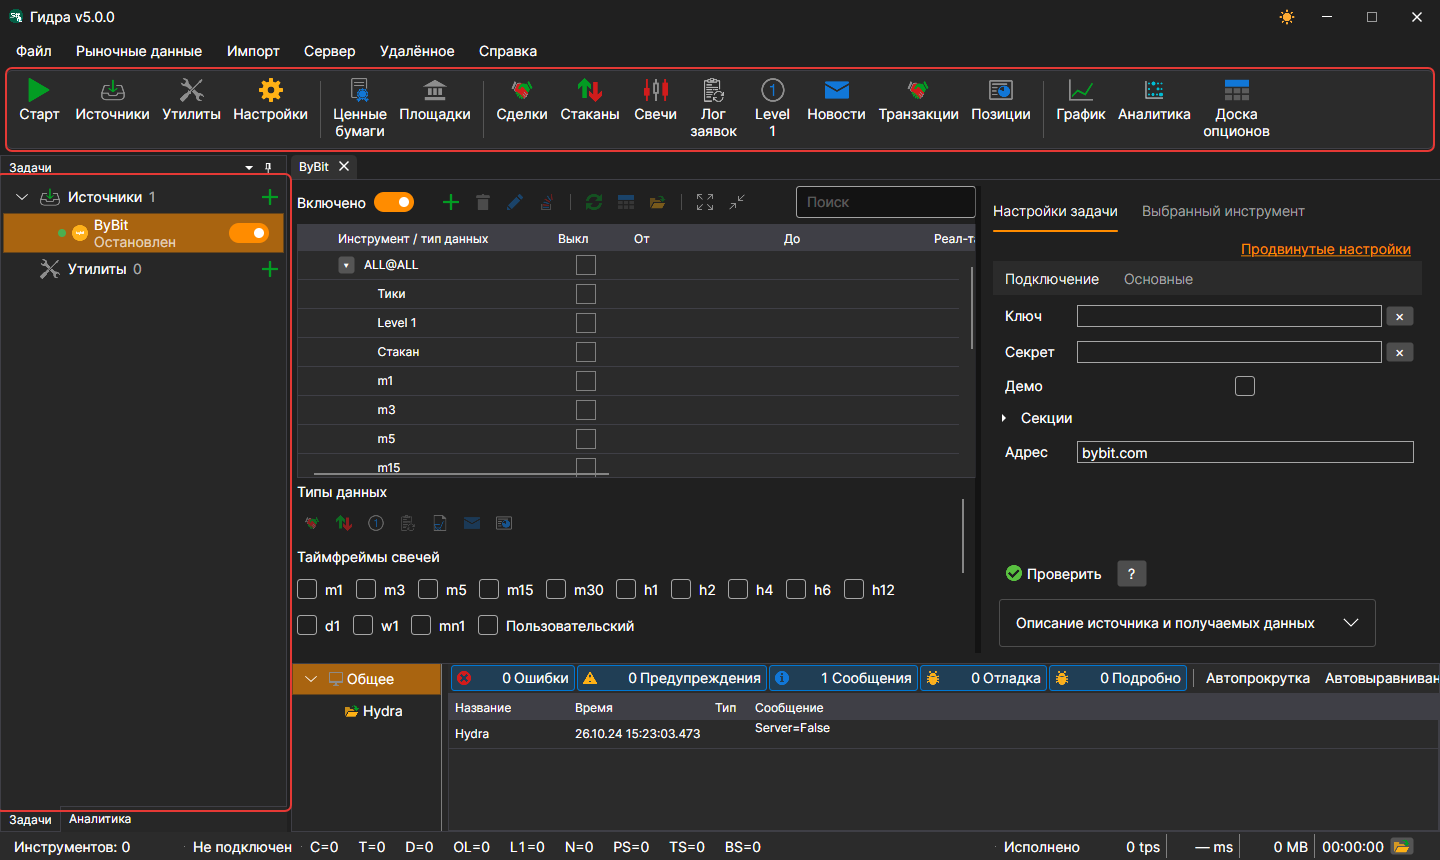Check the m30 candle timeframe box

click(556, 589)
